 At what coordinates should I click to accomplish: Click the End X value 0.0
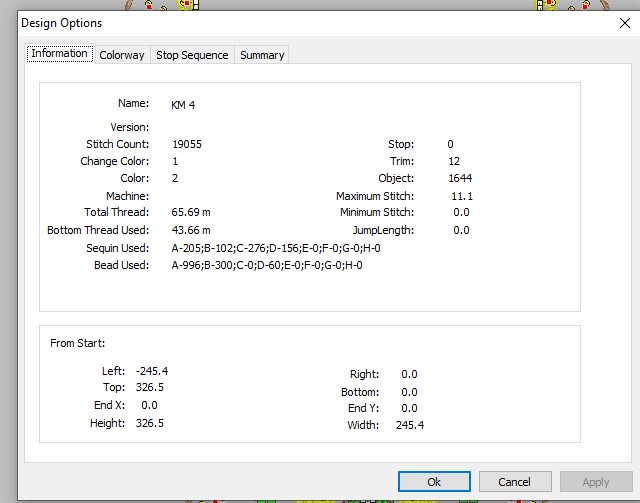point(149,405)
